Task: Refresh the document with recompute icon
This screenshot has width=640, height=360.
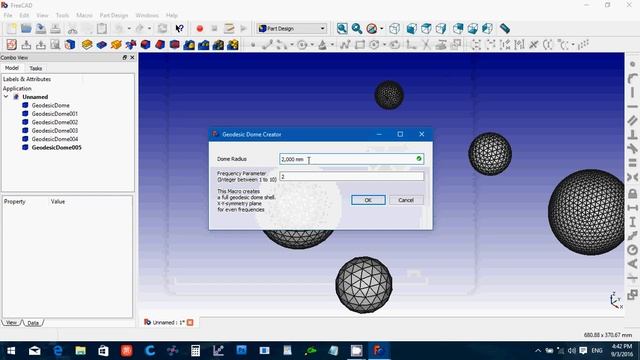Action: 162,29
